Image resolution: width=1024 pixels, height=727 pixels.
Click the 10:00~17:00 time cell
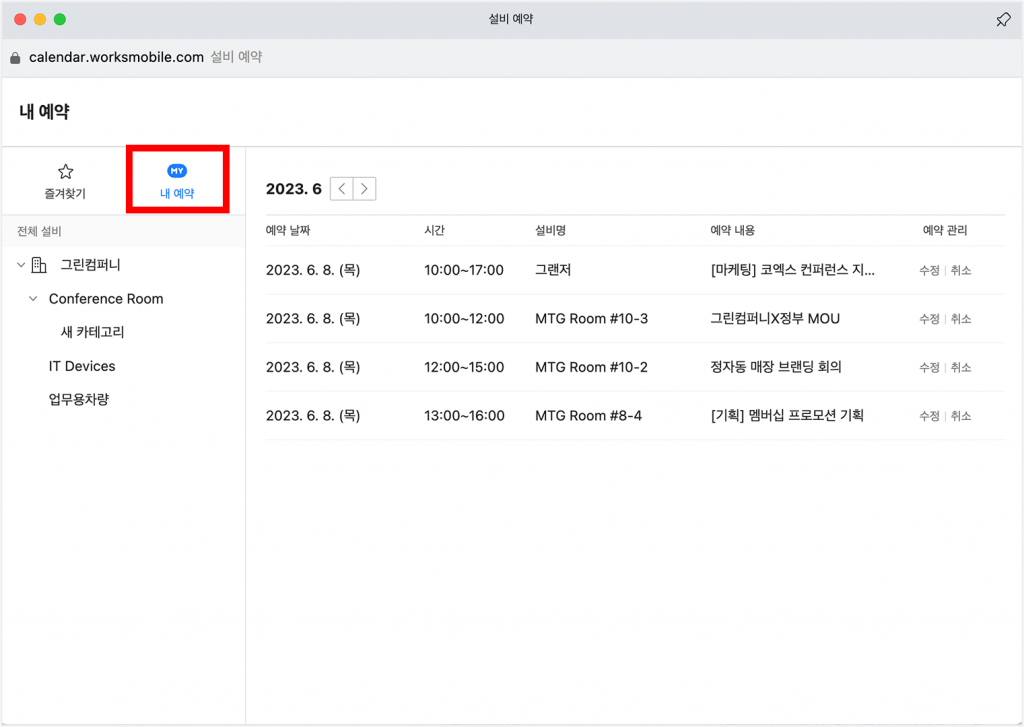pos(464,270)
